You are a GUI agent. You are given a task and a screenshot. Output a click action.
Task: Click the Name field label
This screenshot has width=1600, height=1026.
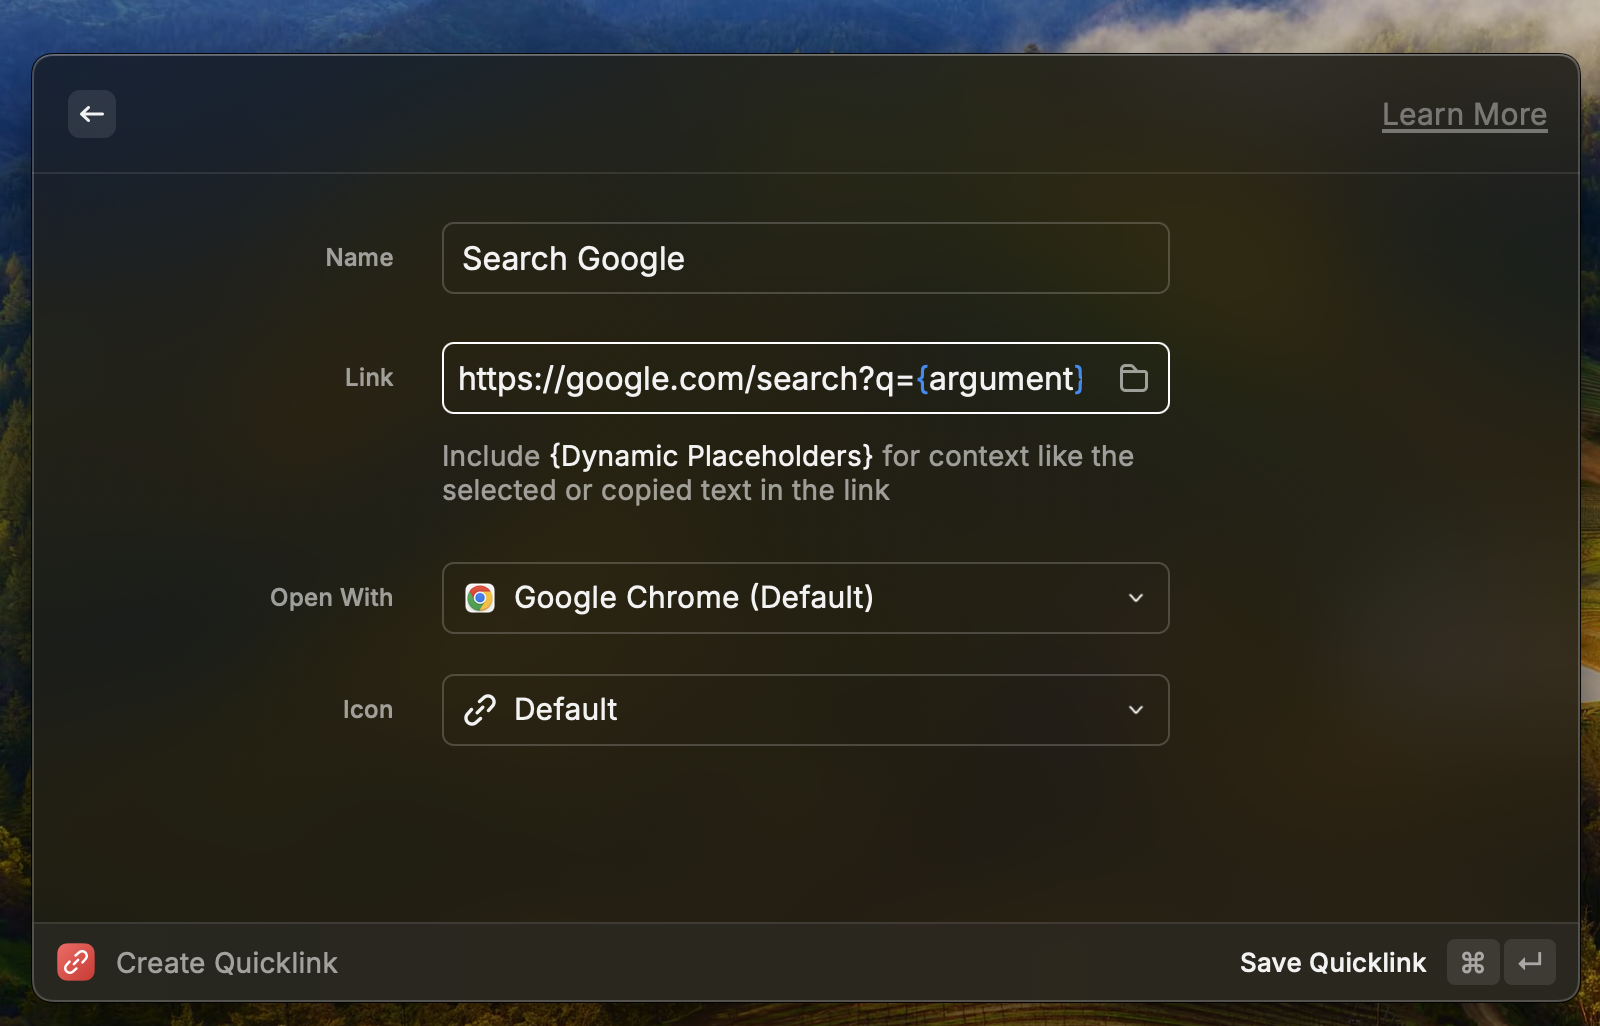pyautogui.click(x=359, y=258)
